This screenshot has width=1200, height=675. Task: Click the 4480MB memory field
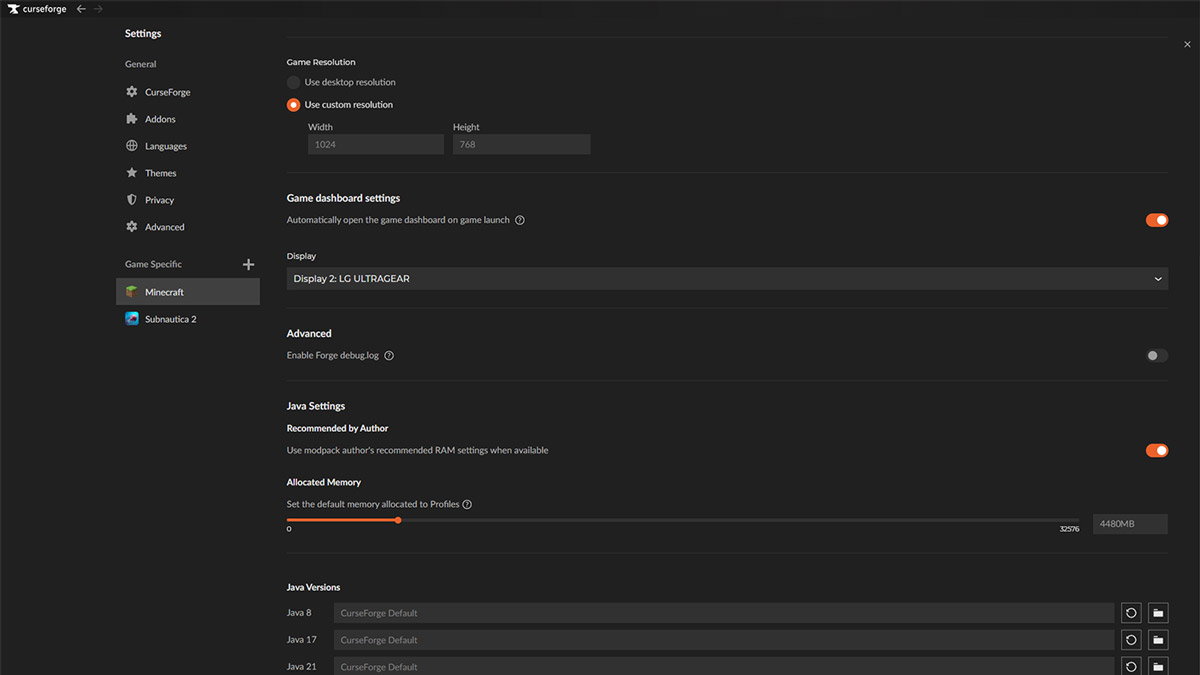1130,524
